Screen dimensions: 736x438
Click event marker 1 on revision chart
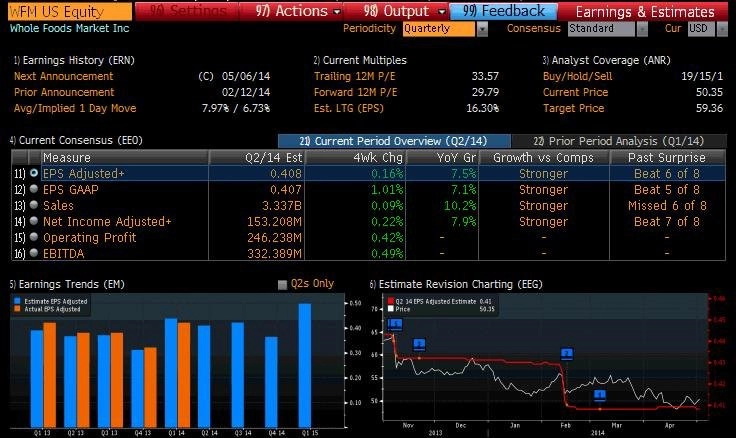tap(599, 395)
